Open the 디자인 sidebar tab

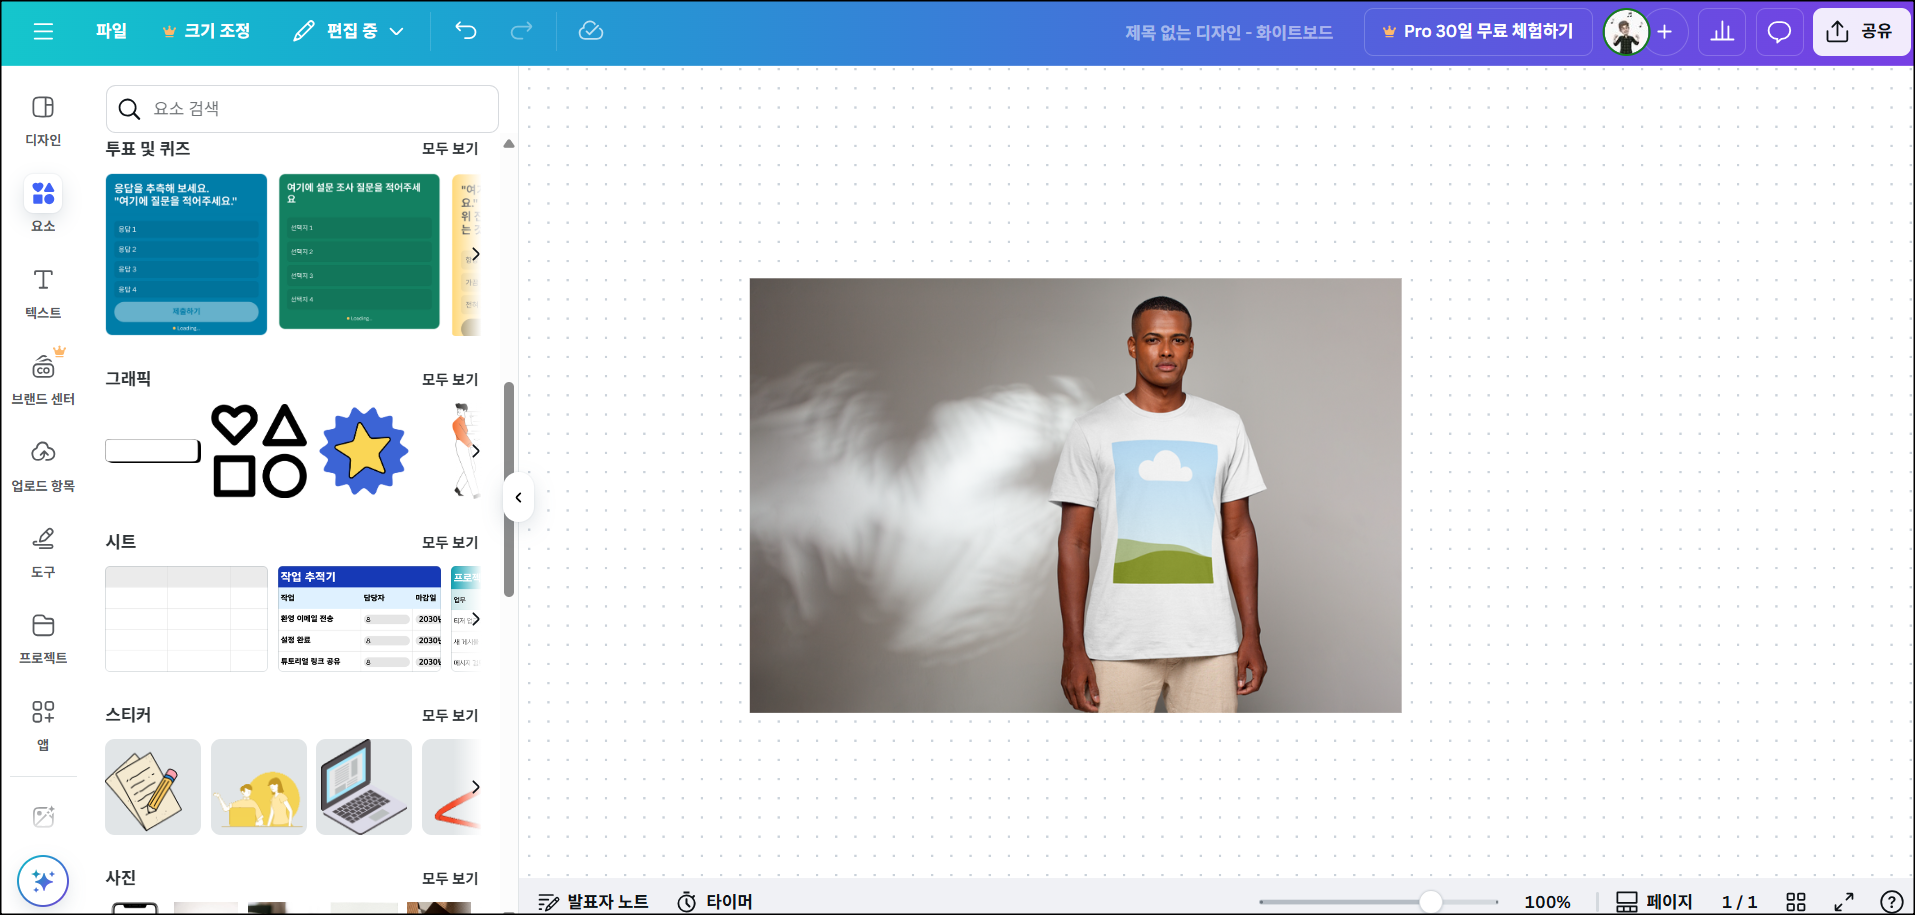coord(43,121)
